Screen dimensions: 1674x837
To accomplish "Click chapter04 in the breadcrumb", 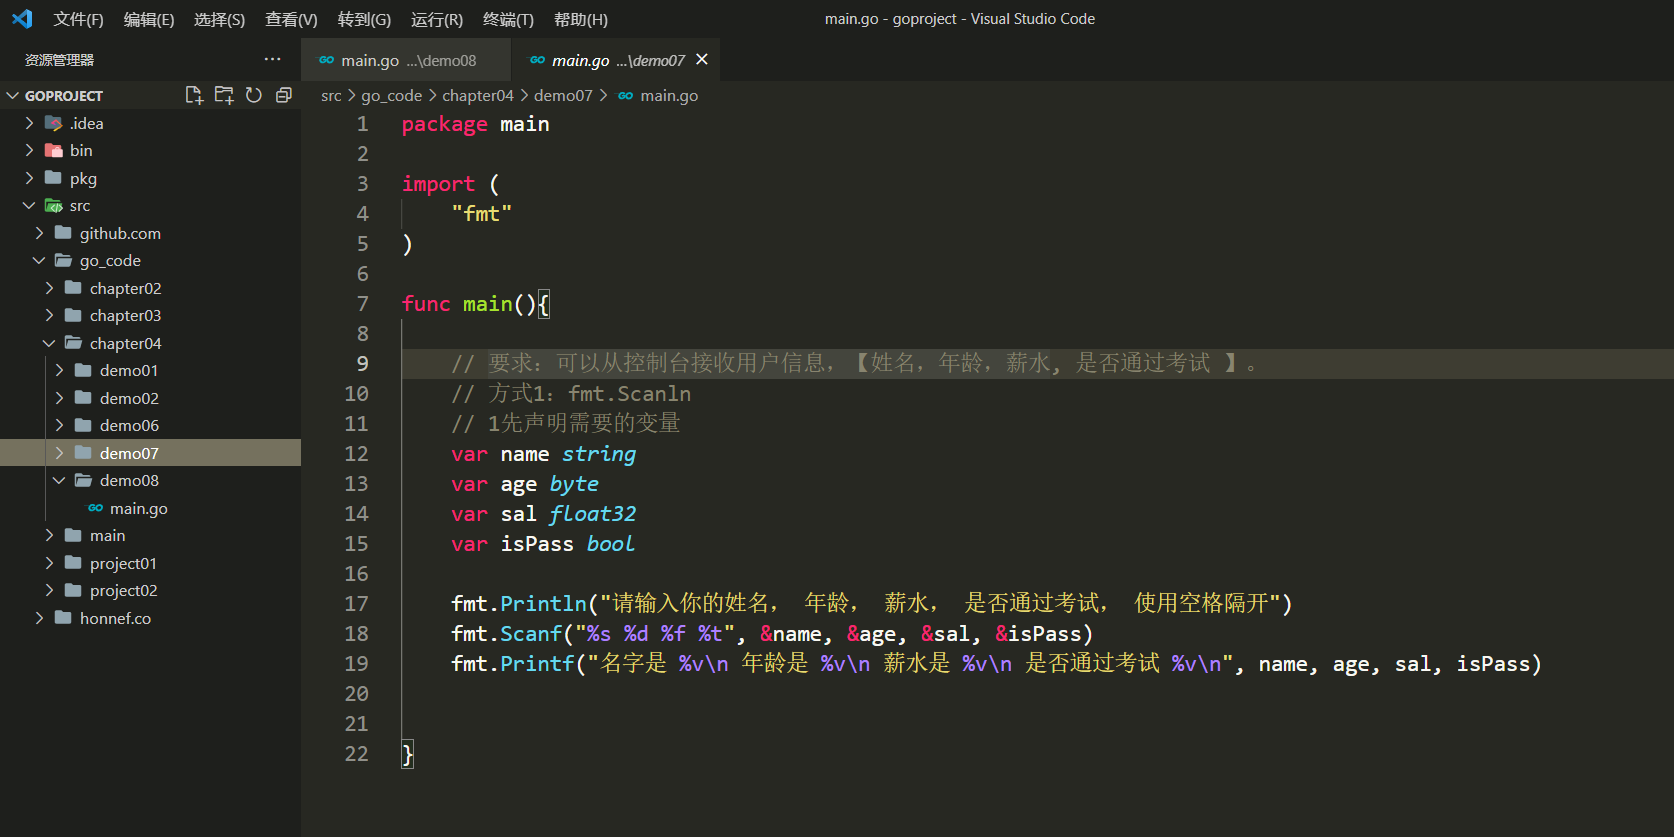I will click(478, 96).
